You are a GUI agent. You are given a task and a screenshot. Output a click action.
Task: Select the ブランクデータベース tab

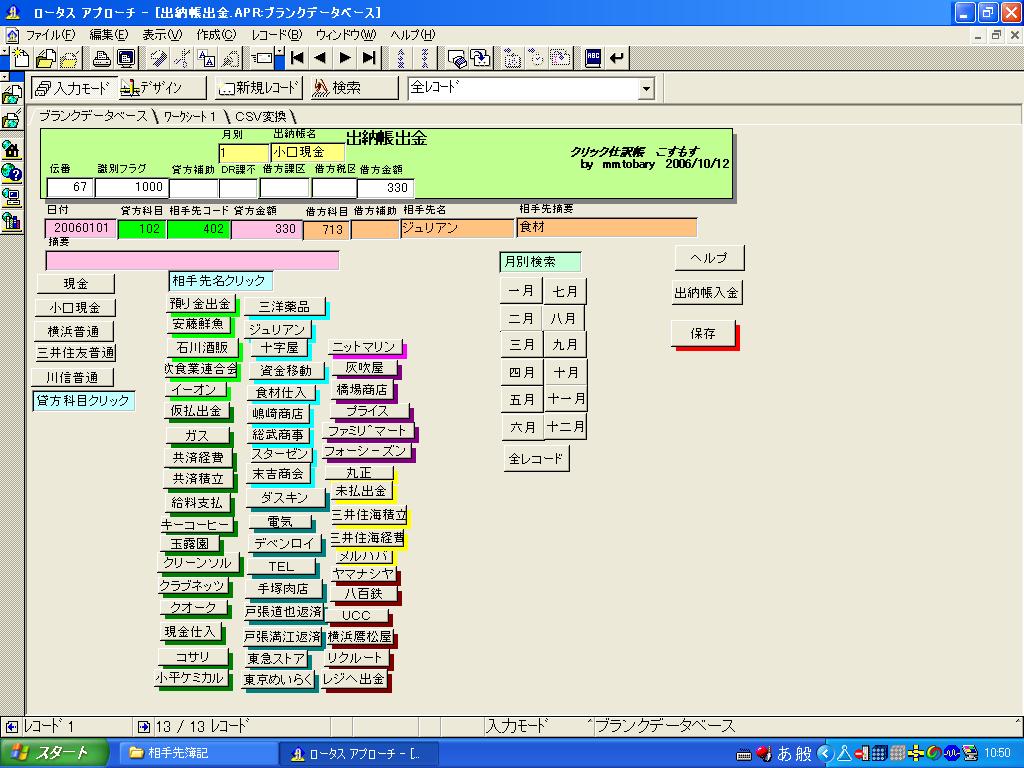click(x=92, y=116)
